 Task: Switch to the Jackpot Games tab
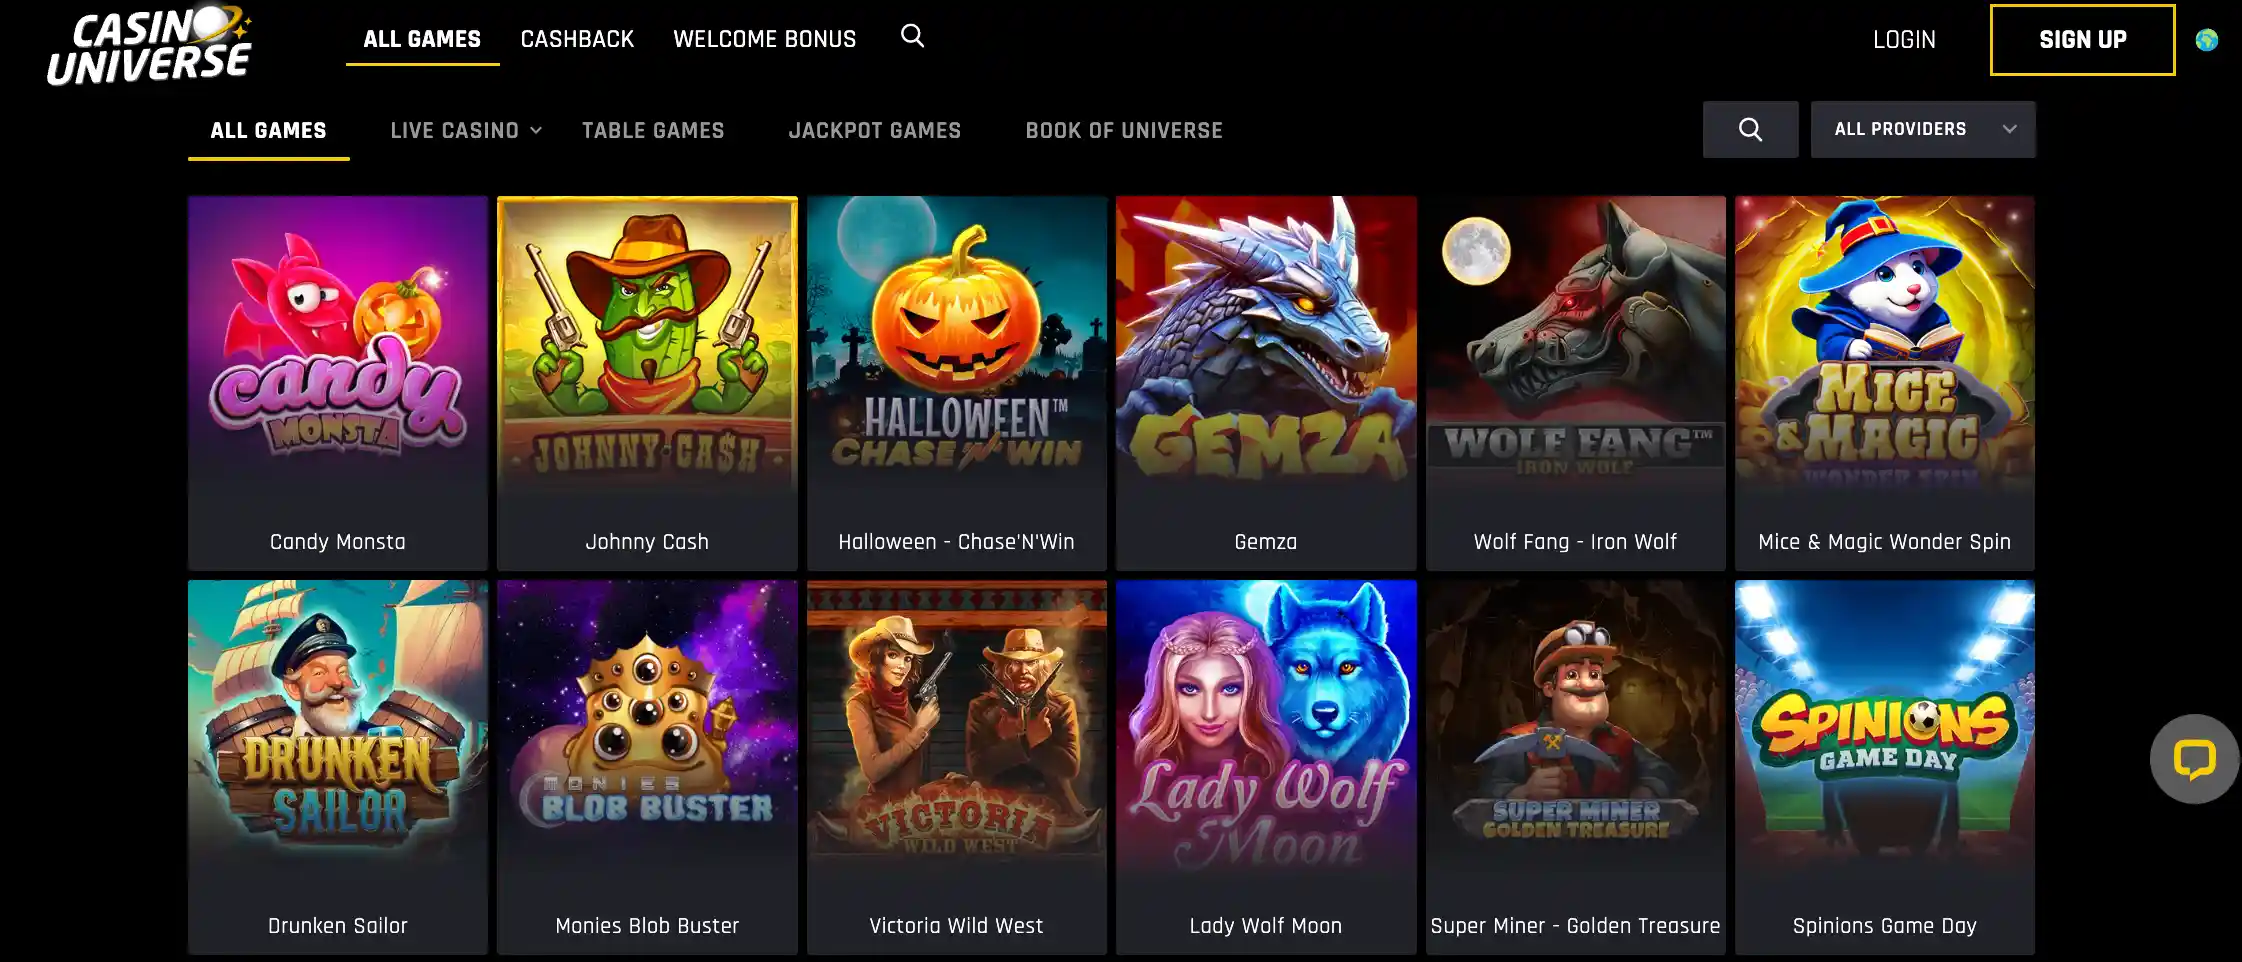874,130
